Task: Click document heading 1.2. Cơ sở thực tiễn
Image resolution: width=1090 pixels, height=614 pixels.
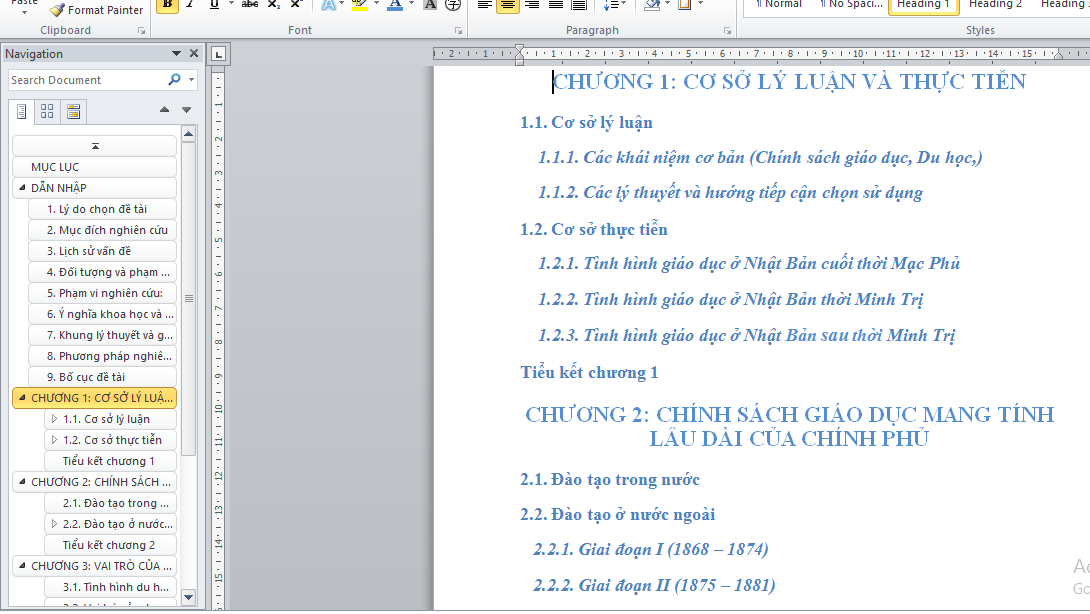Action: point(594,229)
